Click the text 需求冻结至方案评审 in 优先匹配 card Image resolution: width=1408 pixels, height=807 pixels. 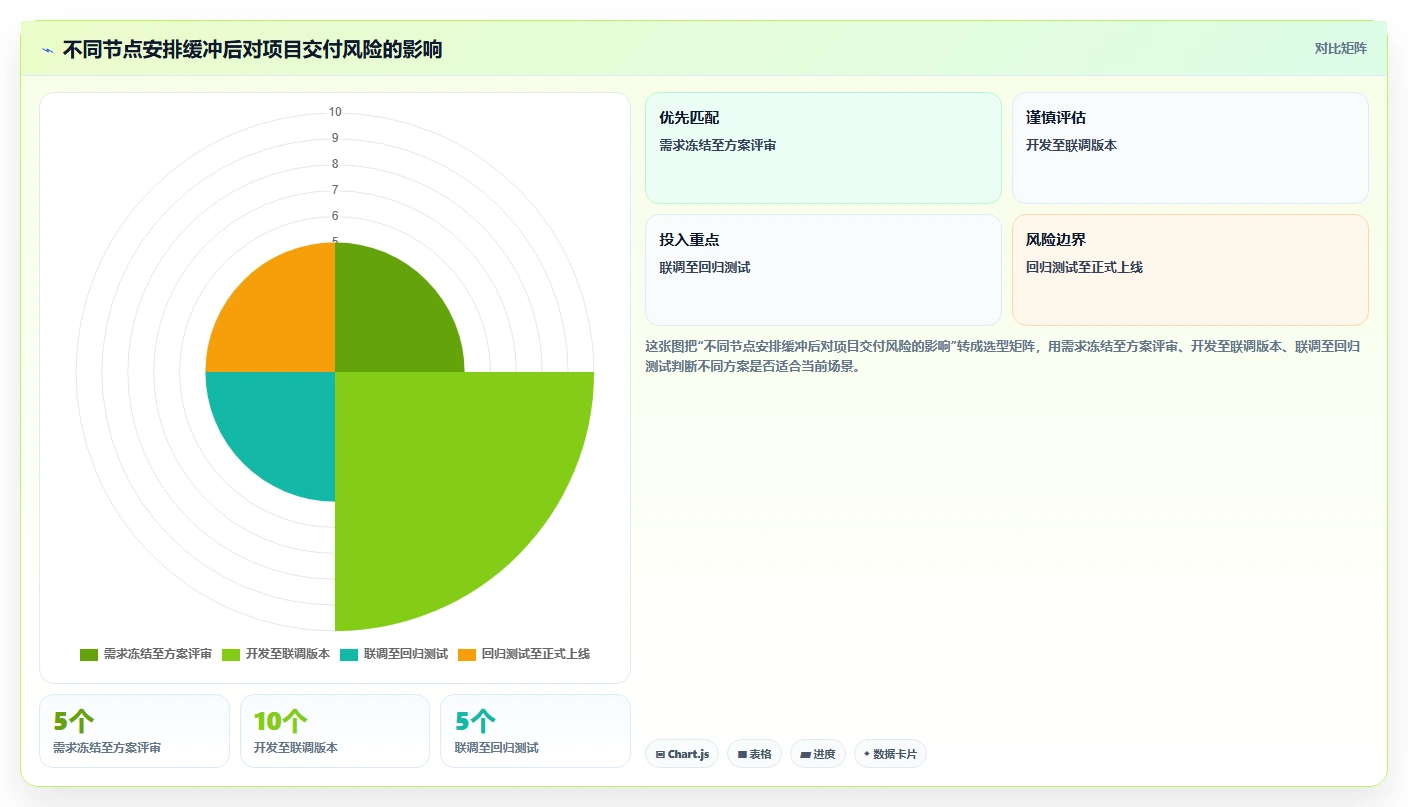[x=718, y=145]
